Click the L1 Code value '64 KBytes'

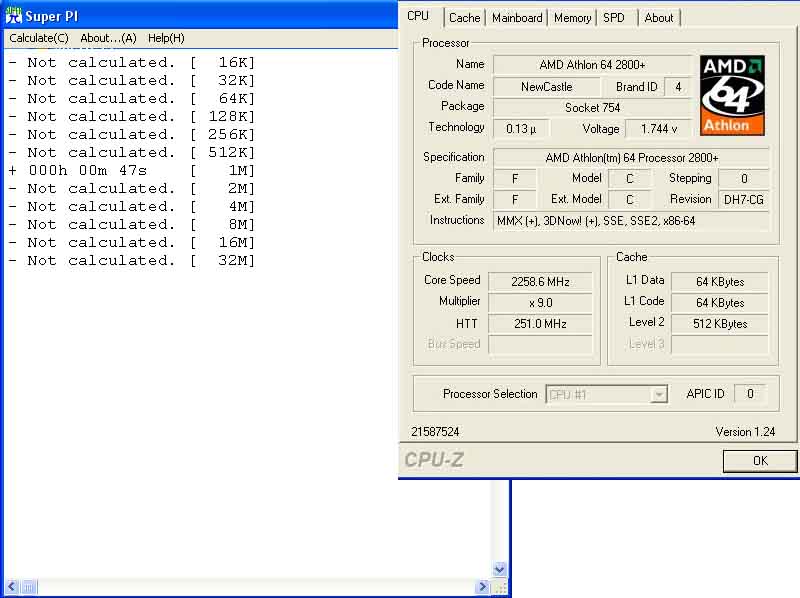(719, 303)
